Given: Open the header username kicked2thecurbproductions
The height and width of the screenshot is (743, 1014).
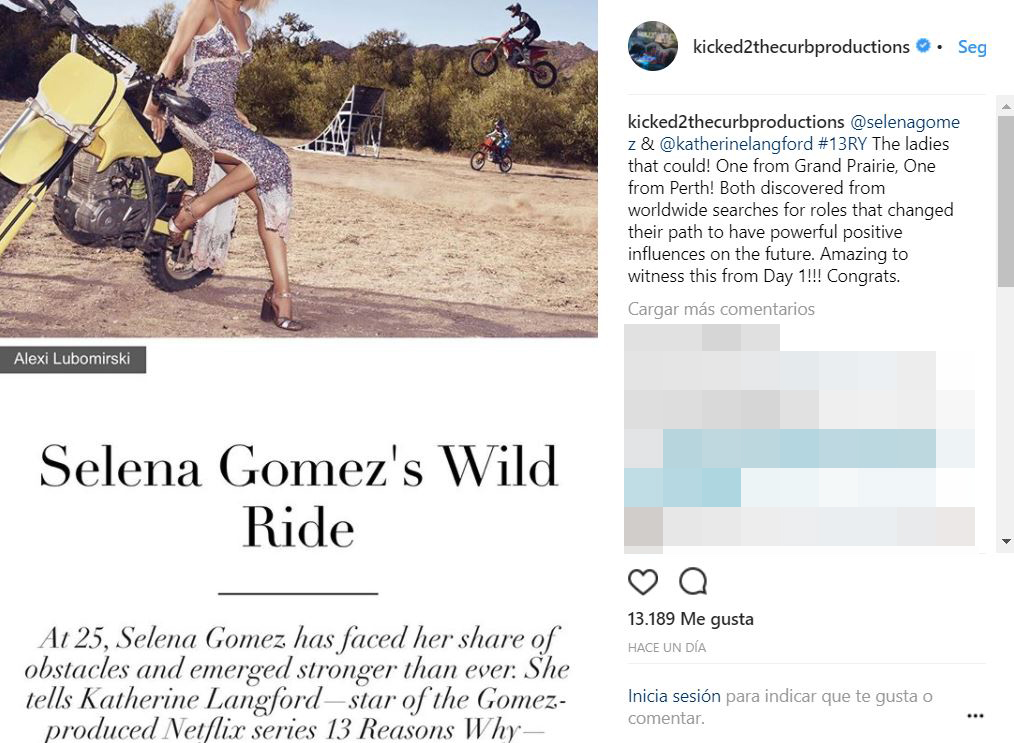Looking at the screenshot, I should click(801, 47).
